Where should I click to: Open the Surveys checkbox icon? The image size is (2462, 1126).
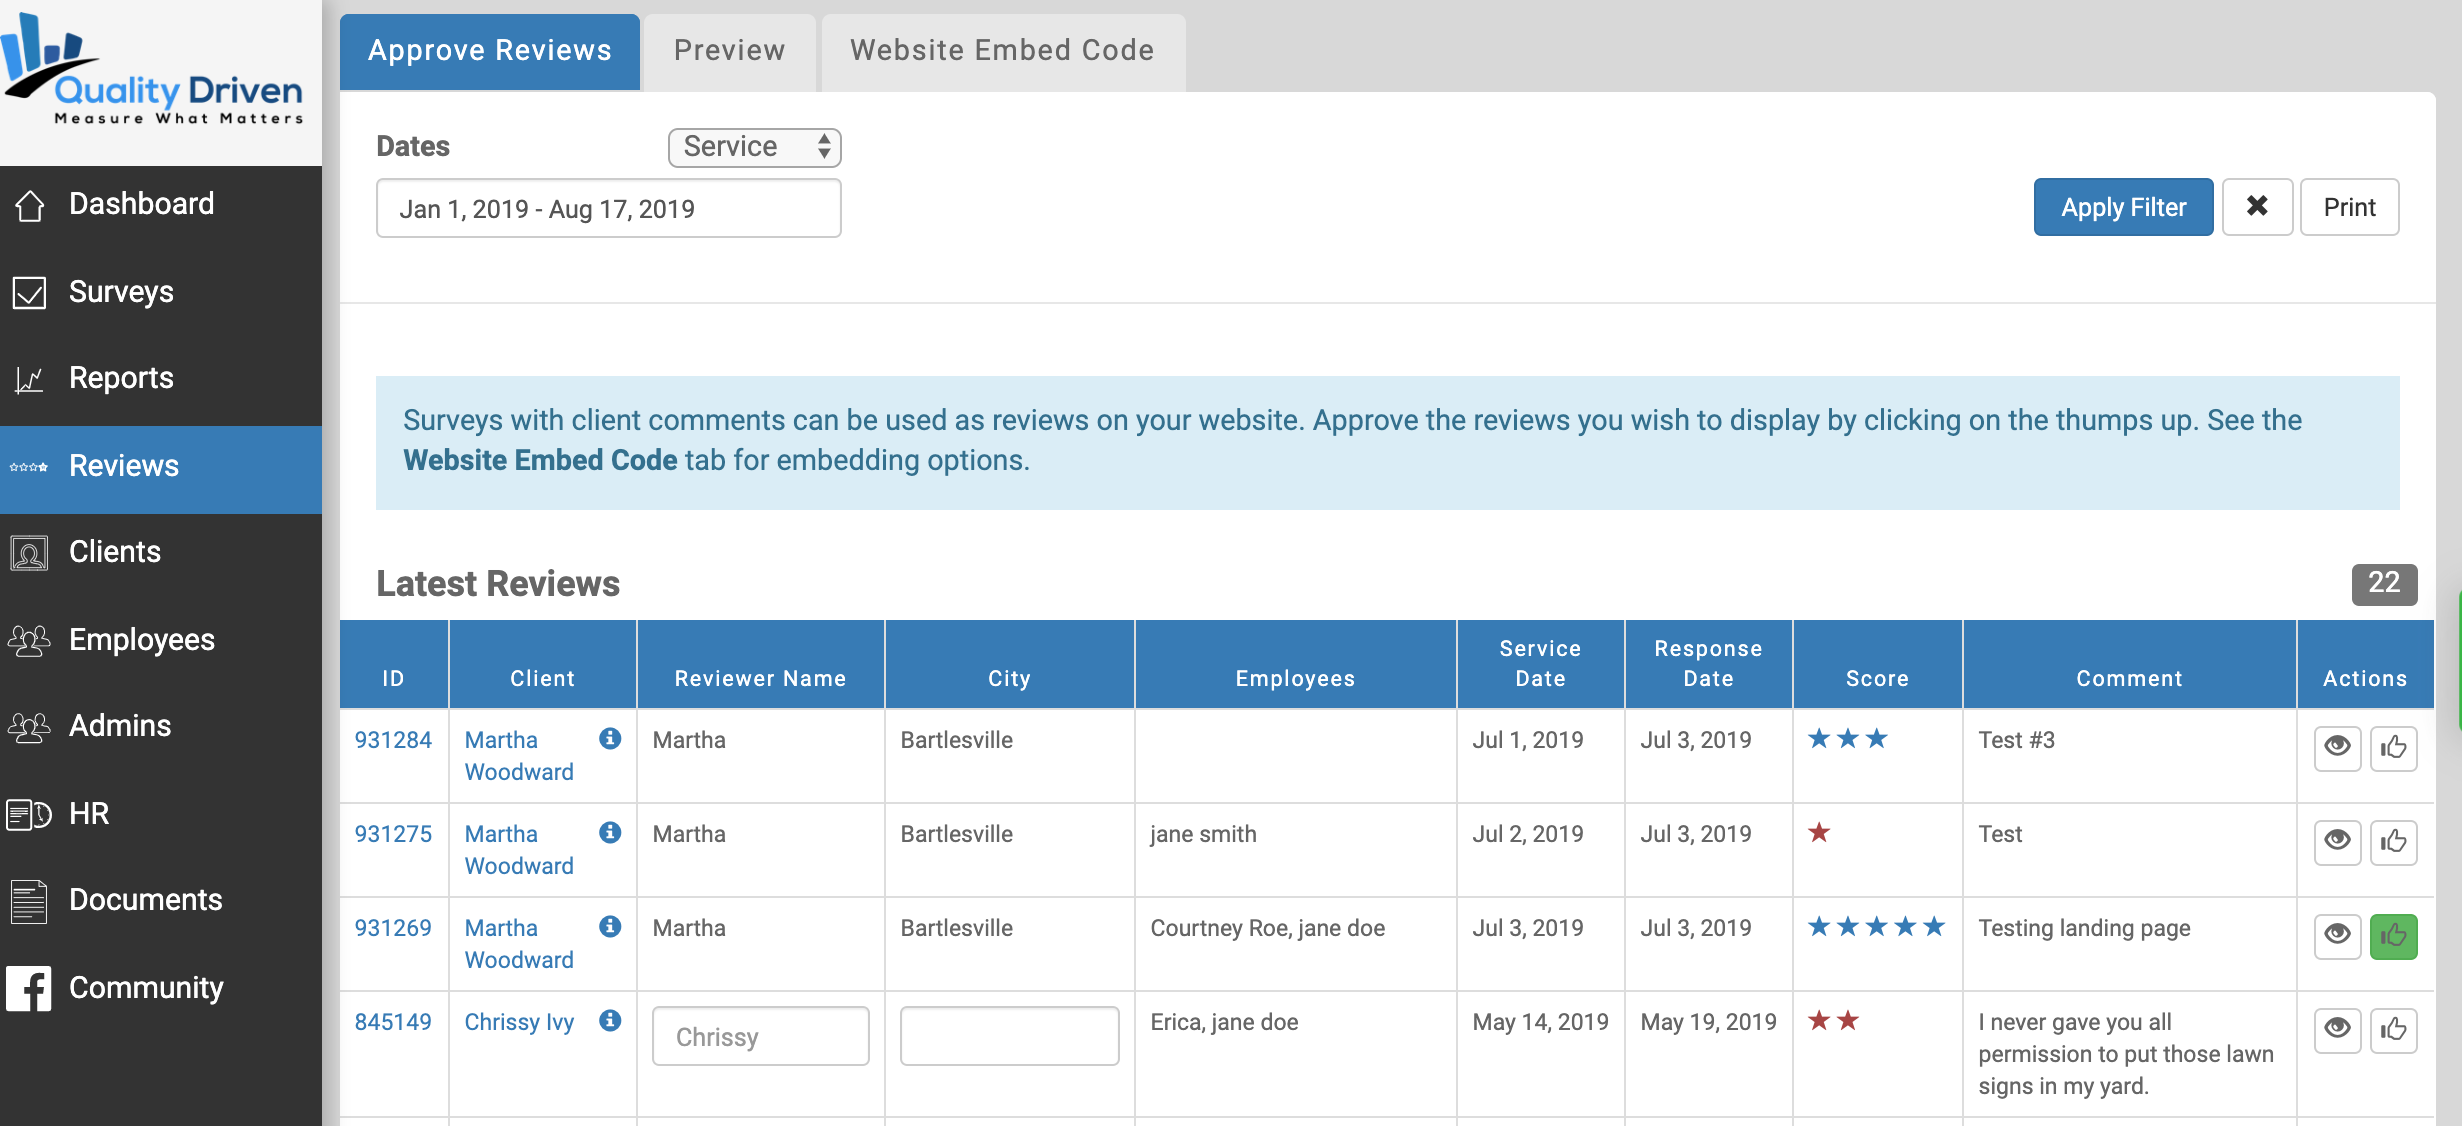(30, 293)
